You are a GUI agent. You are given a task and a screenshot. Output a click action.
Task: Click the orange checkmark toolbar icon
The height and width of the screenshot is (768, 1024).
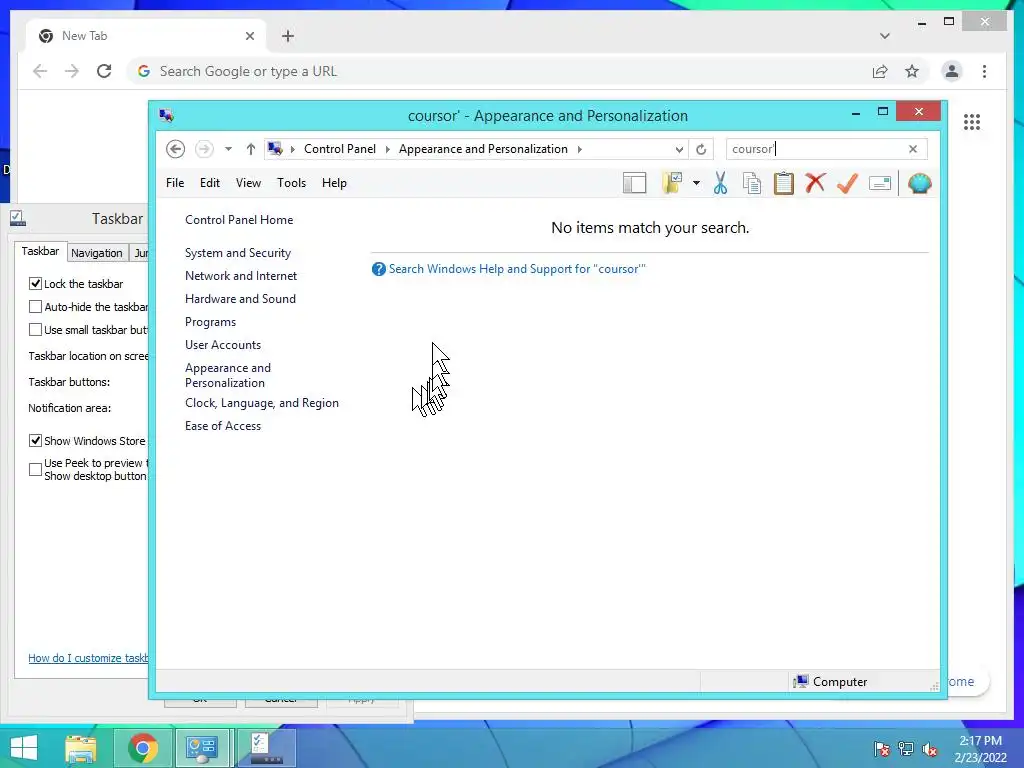[847, 184]
